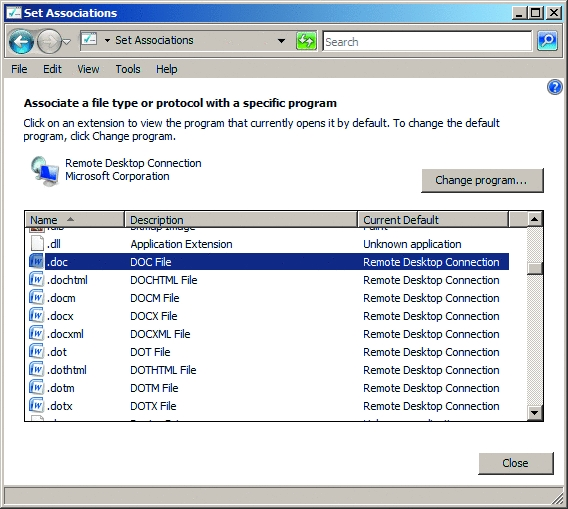Click the Close button at bottom
Image resolution: width=568 pixels, height=509 pixels.
pyautogui.click(x=516, y=463)
